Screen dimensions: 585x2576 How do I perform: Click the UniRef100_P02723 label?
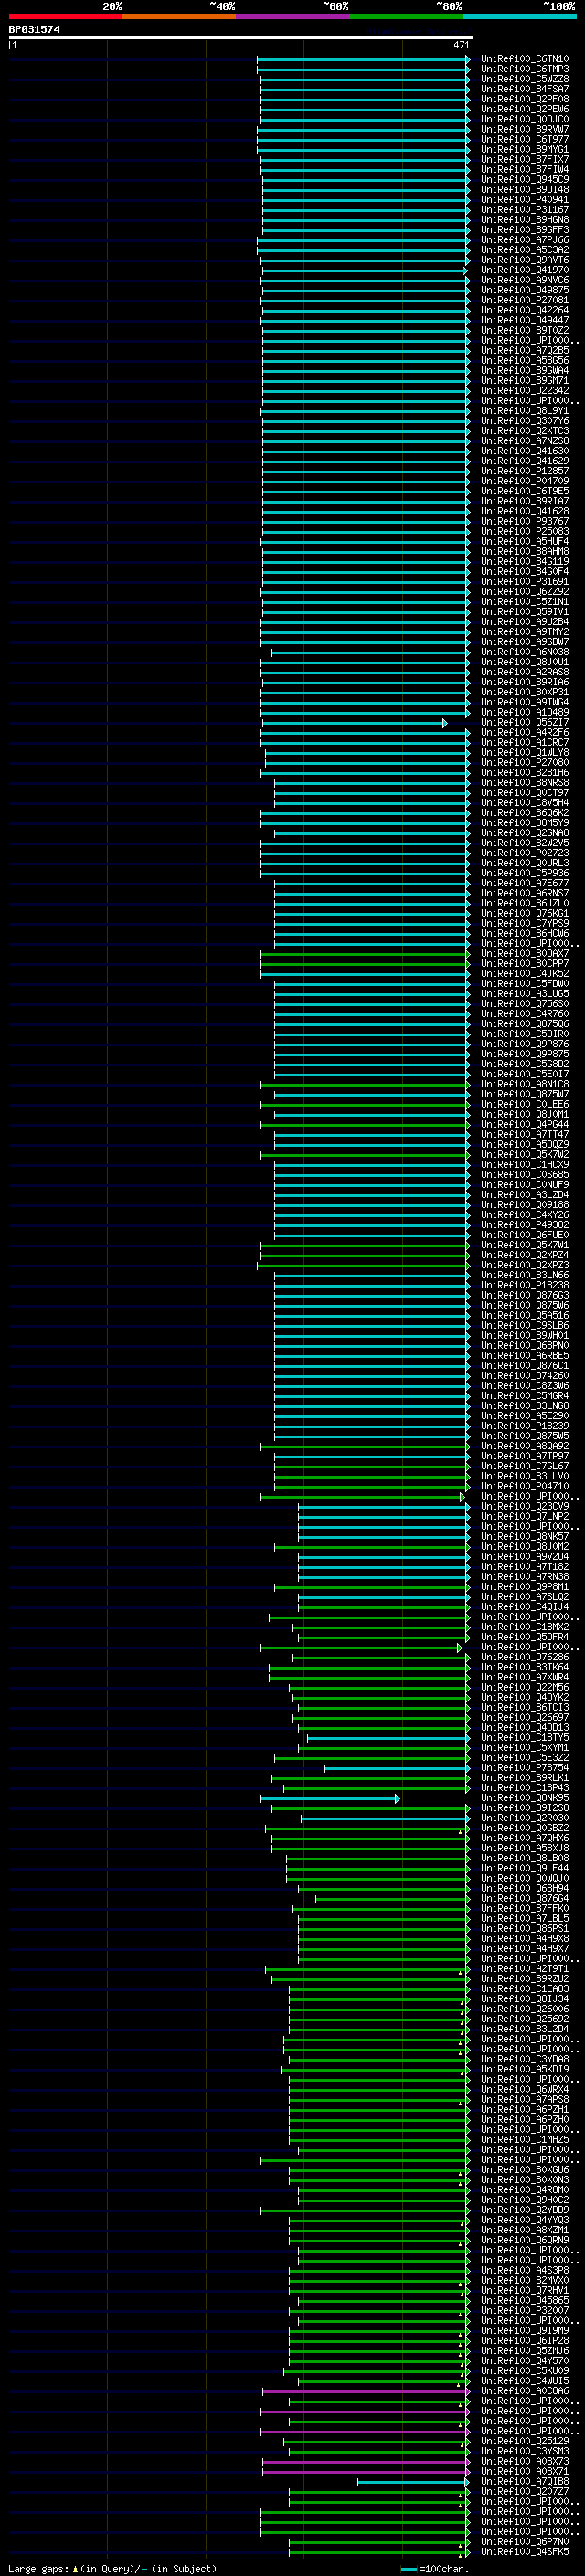click(525, 853)
